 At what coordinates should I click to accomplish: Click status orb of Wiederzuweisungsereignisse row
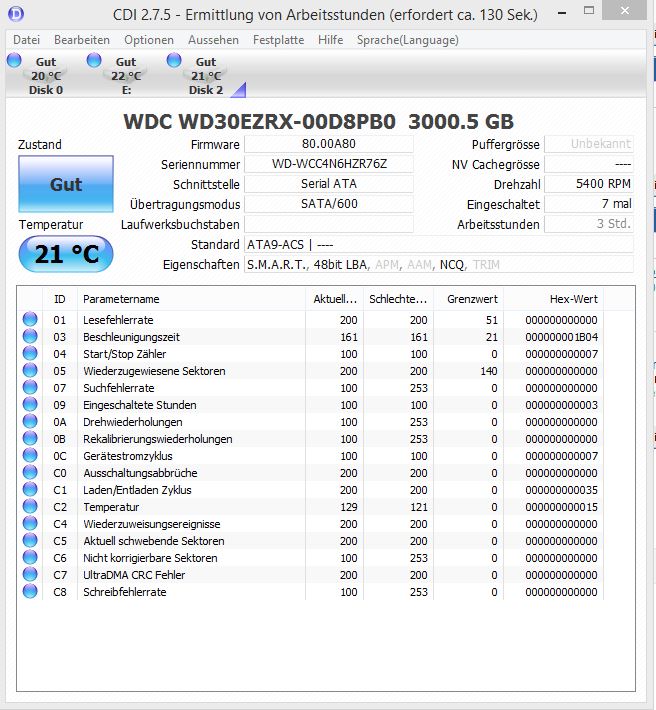(30, 523)
